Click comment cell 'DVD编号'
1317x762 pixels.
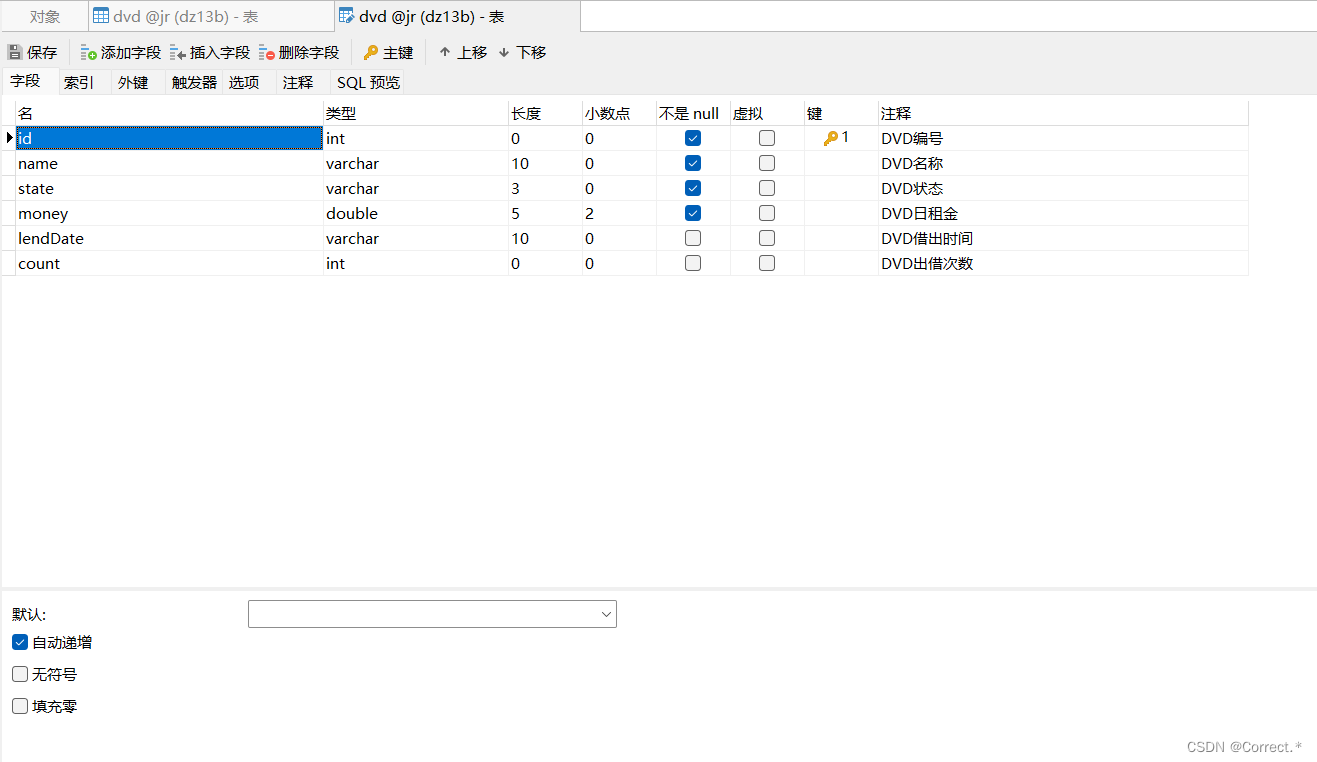[x=1063, y=138]
